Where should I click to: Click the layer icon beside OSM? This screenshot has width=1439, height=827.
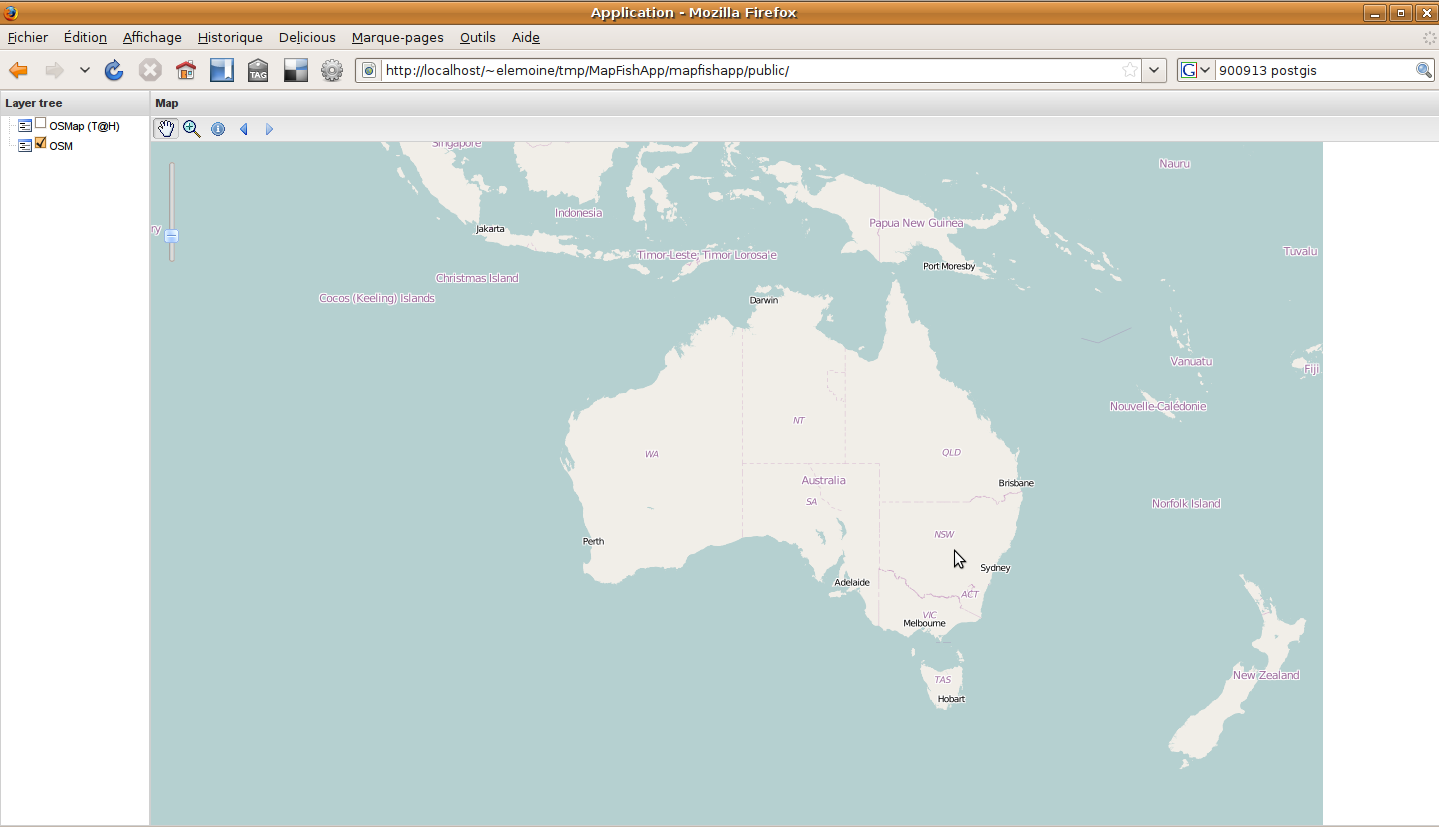25,146
